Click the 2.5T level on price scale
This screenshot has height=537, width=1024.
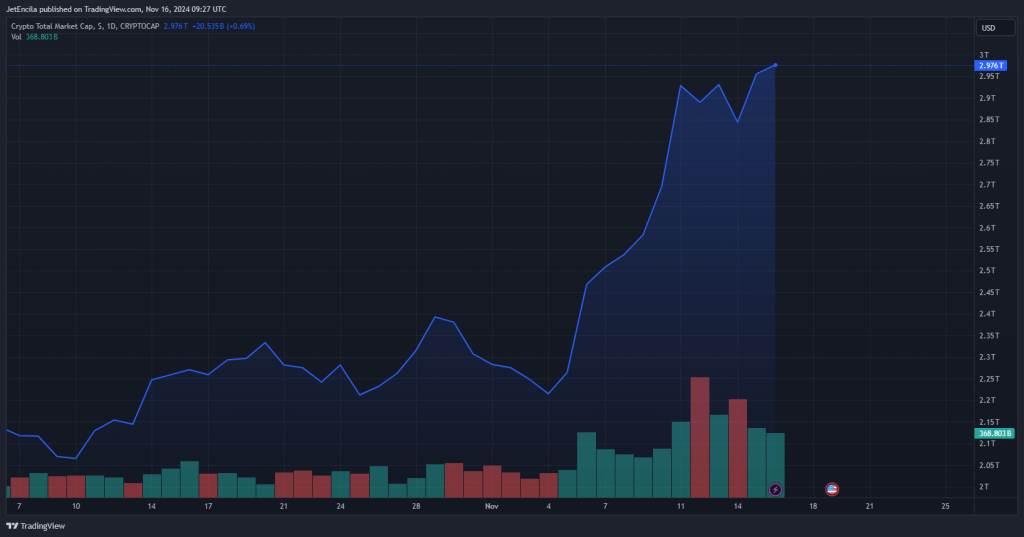(x=987, y=270)
